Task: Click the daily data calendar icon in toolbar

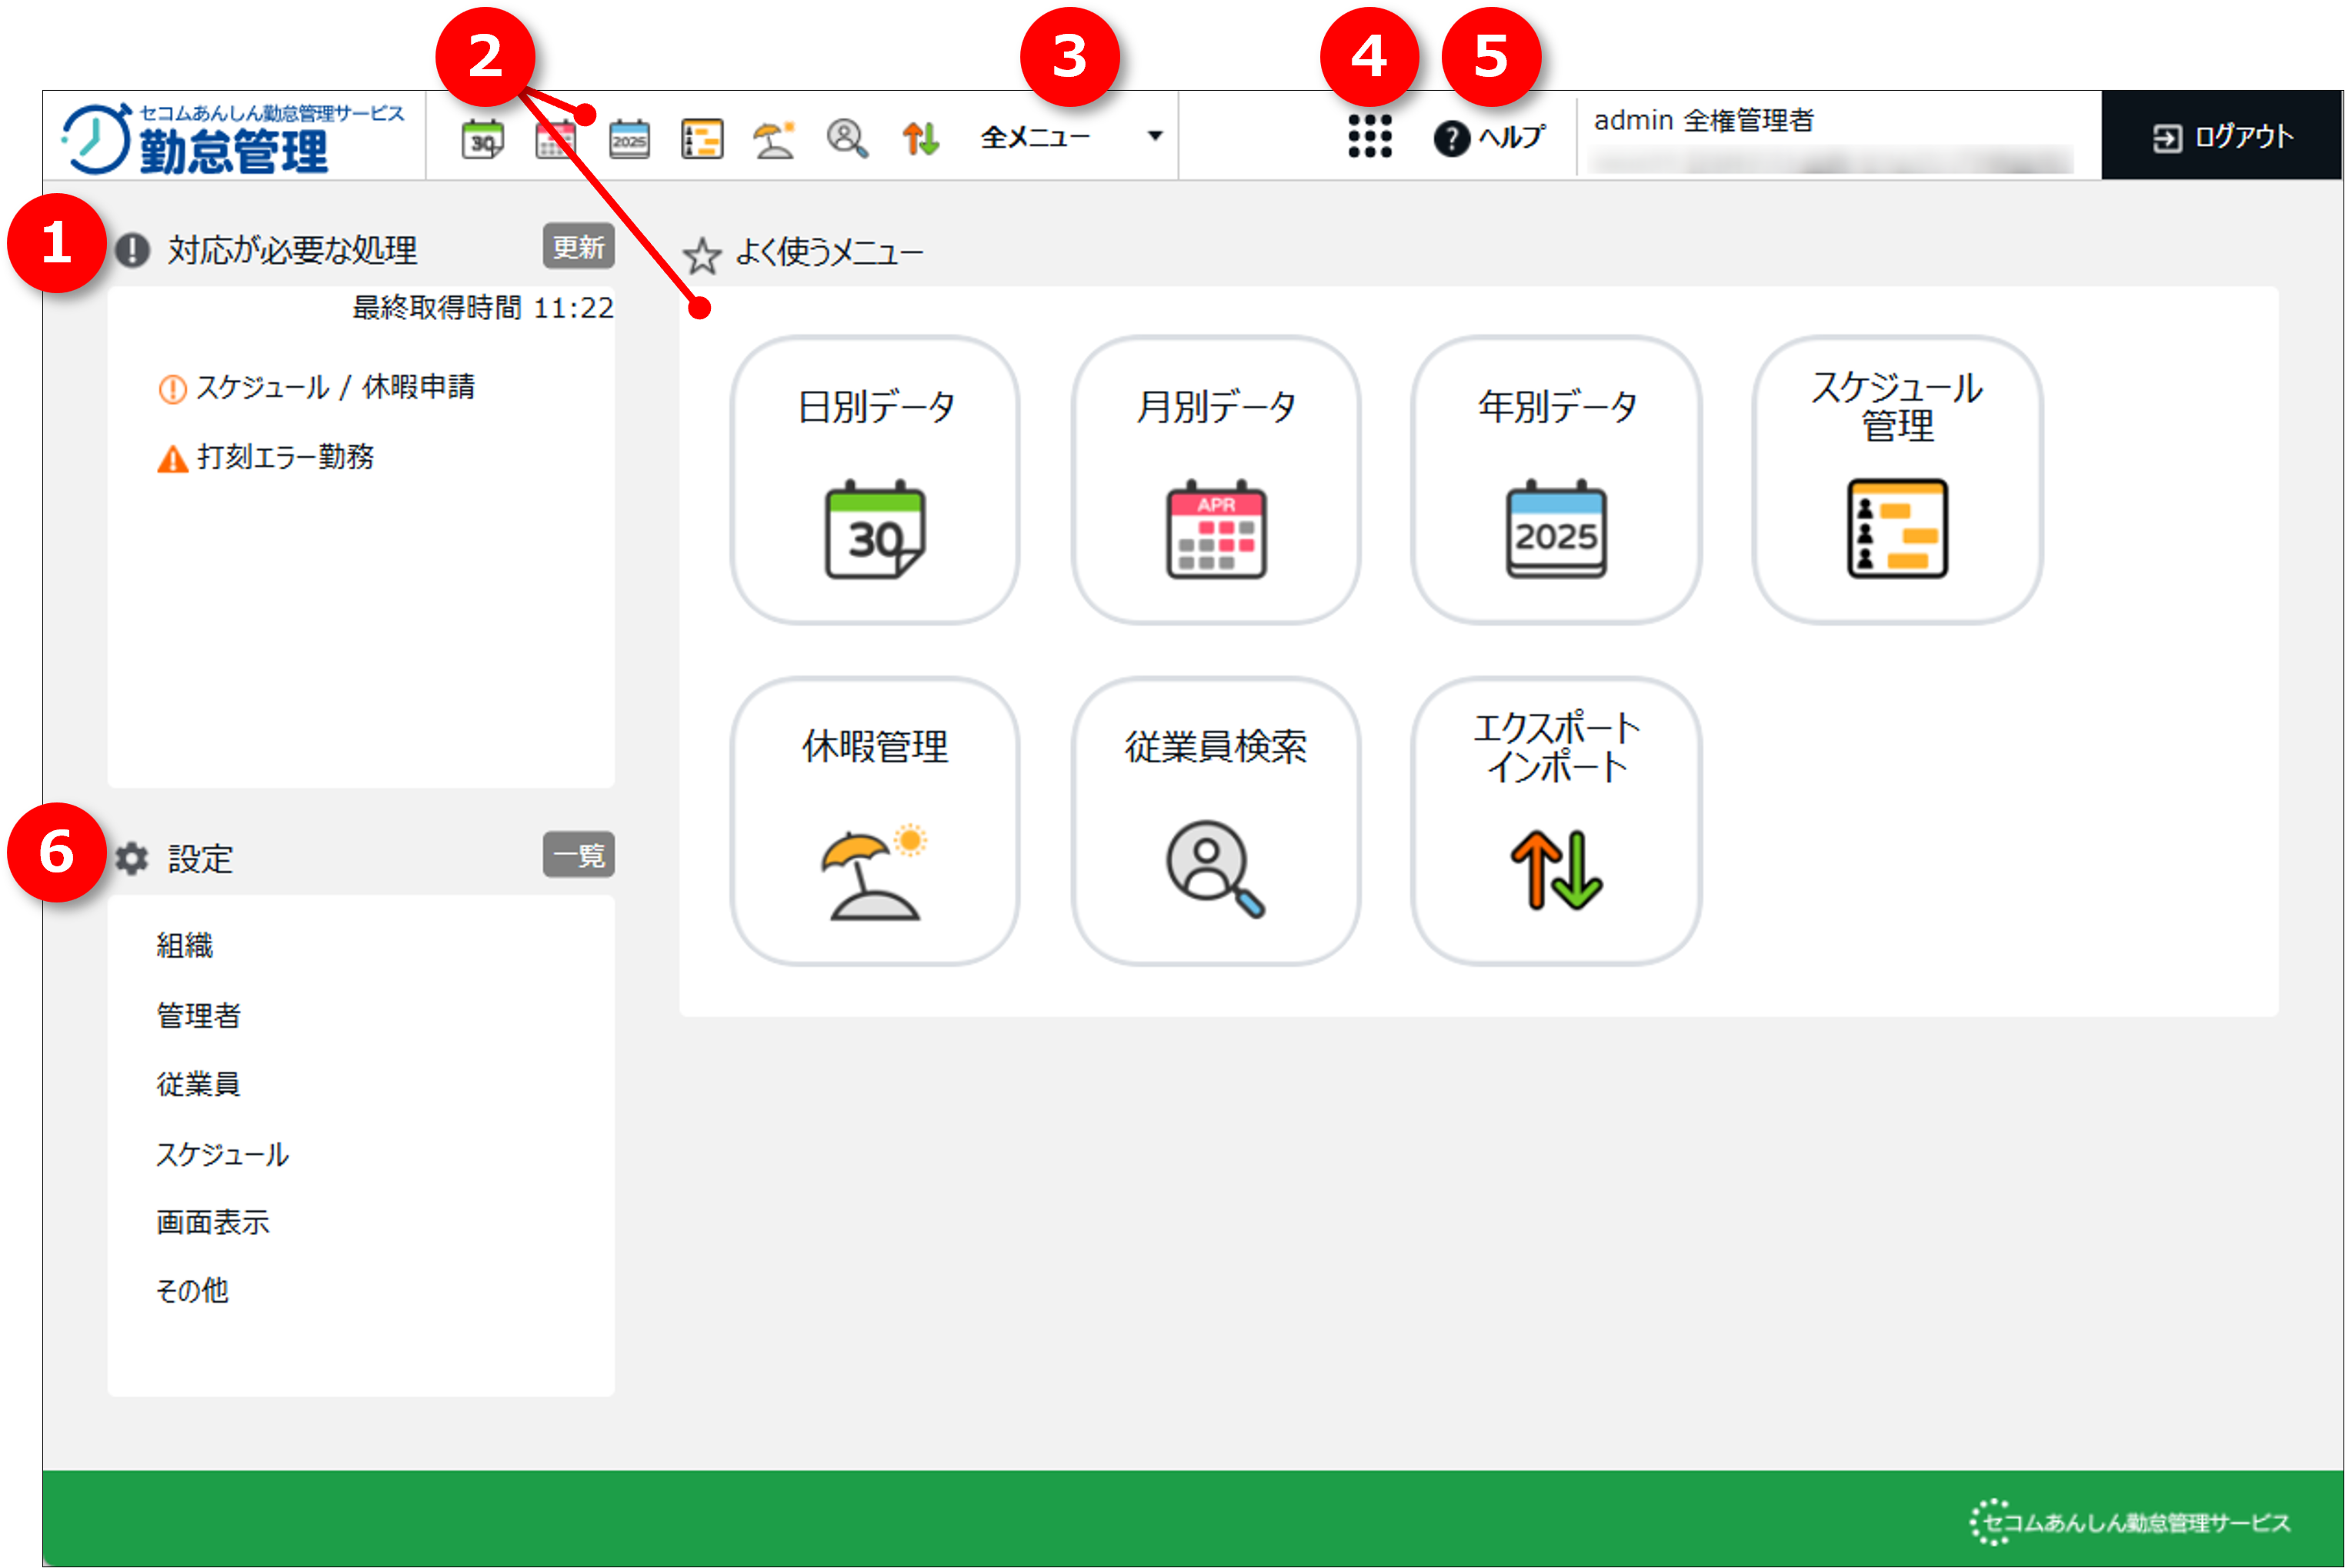Action: tap(482, 138)
